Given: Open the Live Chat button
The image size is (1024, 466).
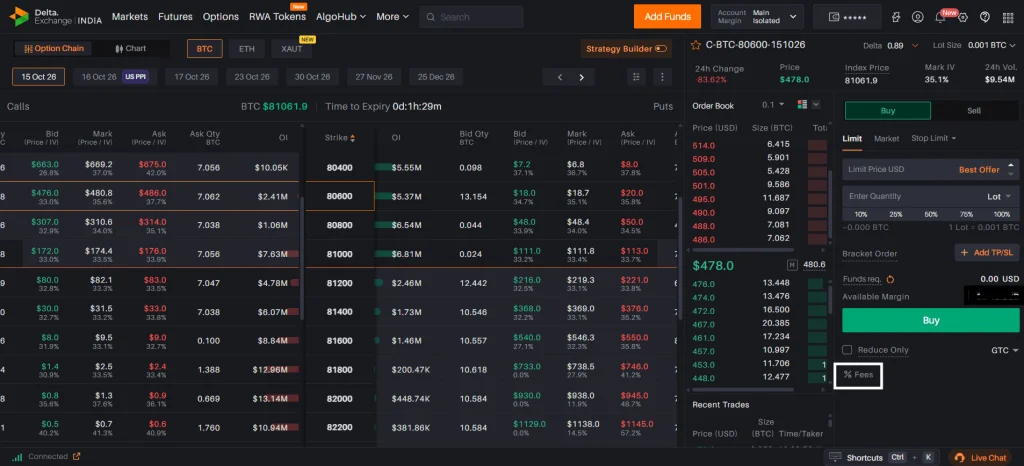Looking at the screenshot, I should 980,458.
